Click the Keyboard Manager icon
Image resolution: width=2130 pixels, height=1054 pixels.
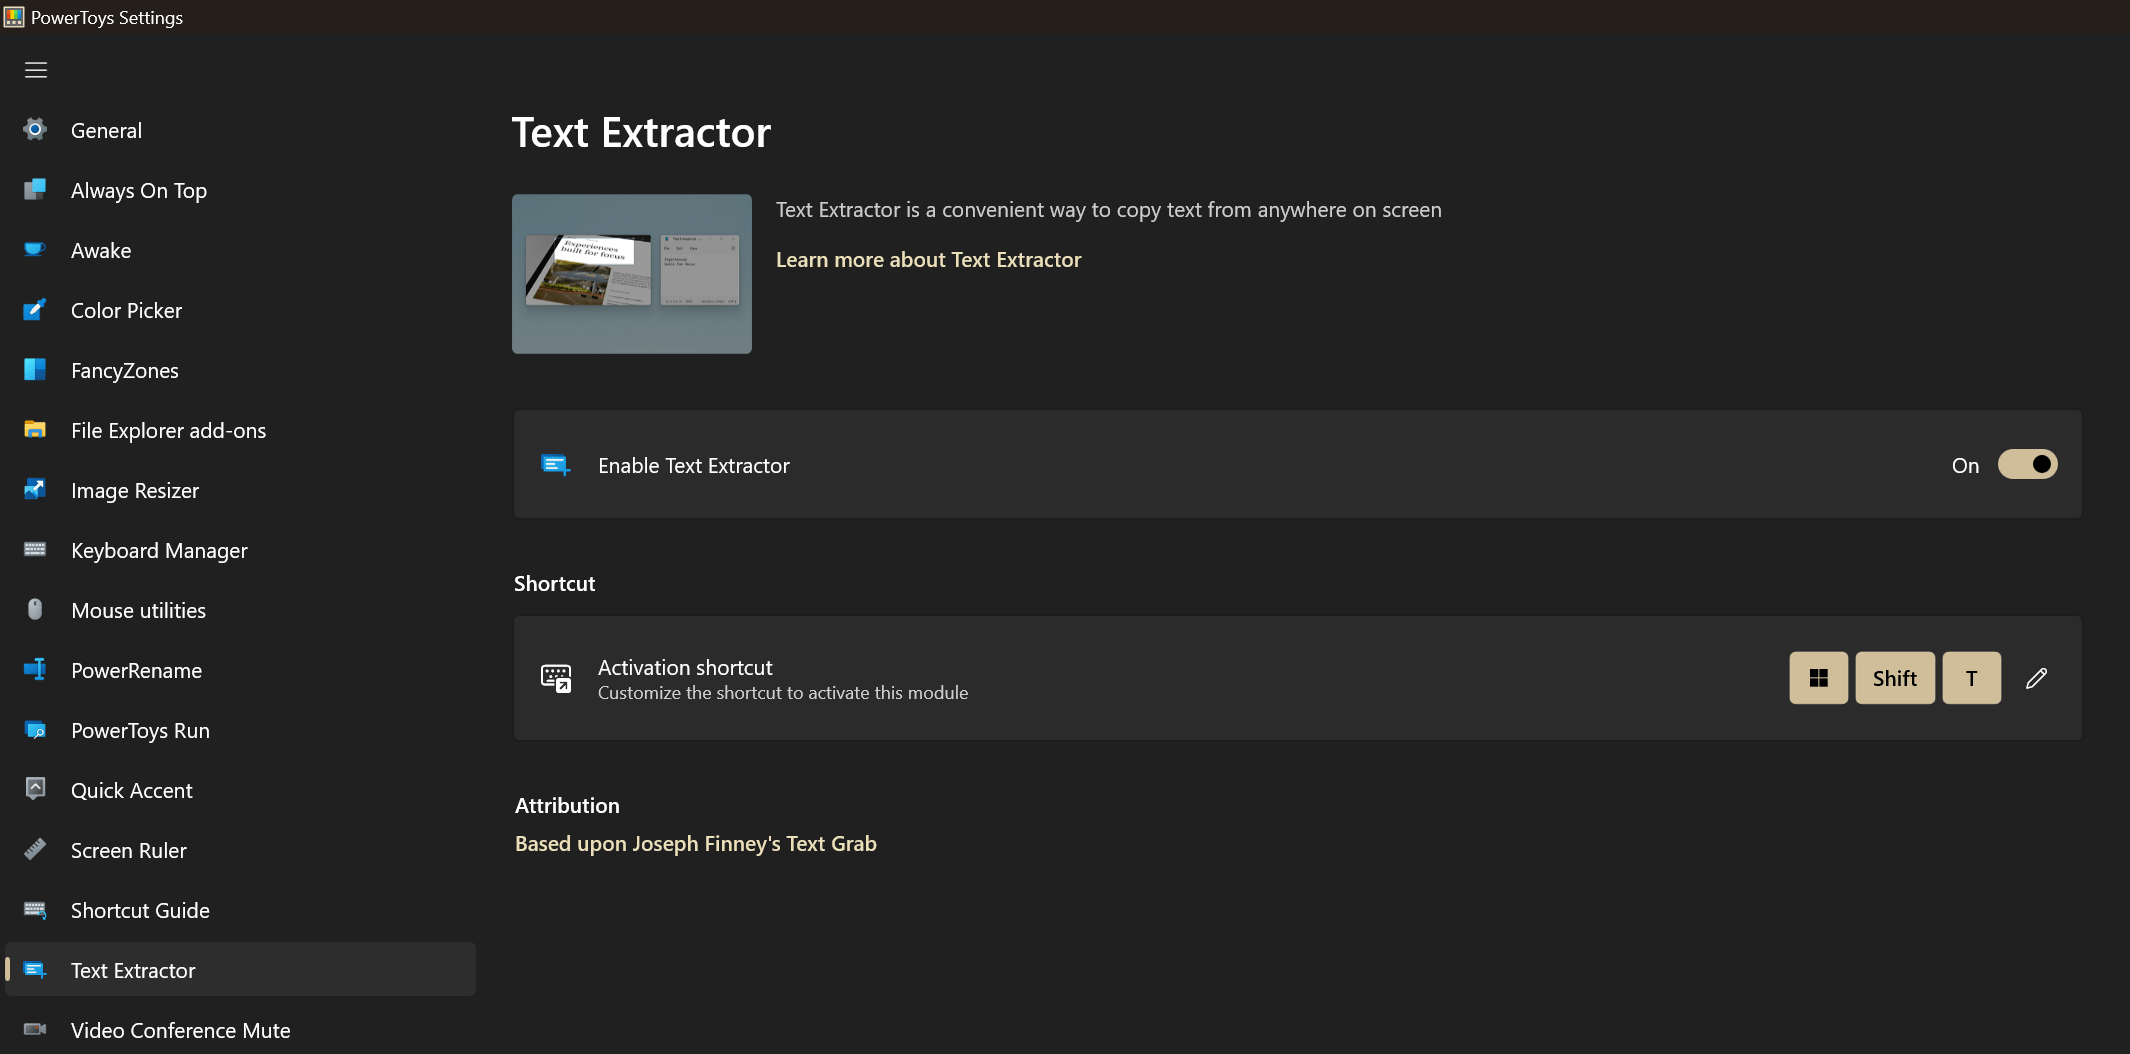[x=35, y=550]
